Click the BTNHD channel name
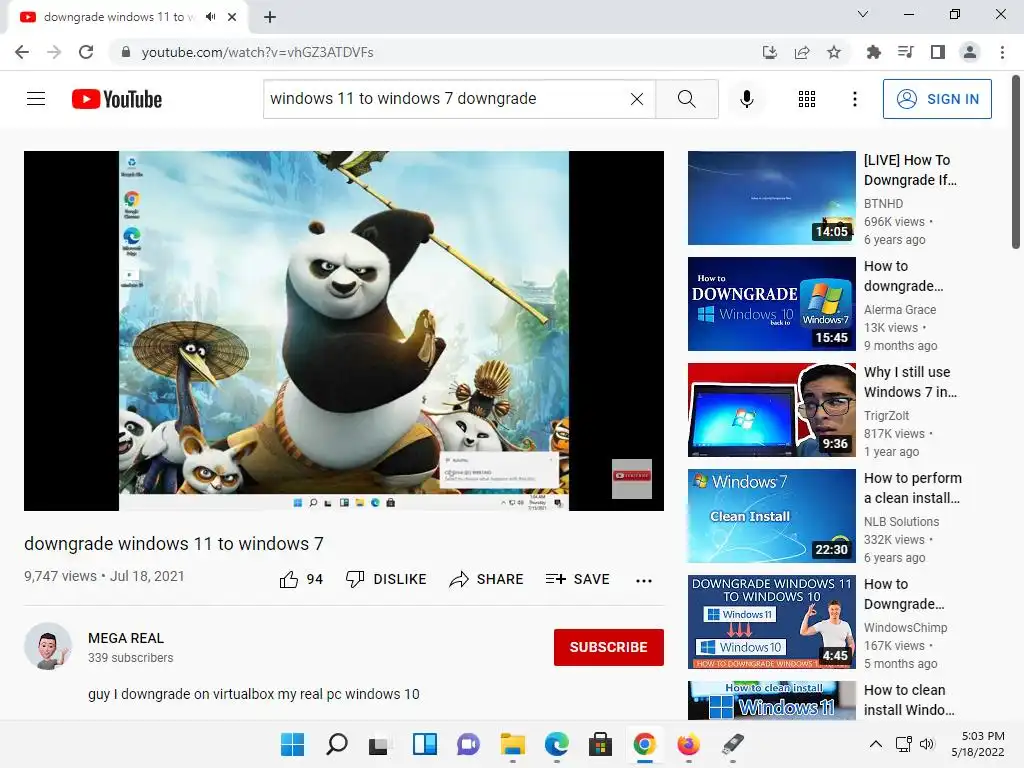 click(x=883, y=204)
